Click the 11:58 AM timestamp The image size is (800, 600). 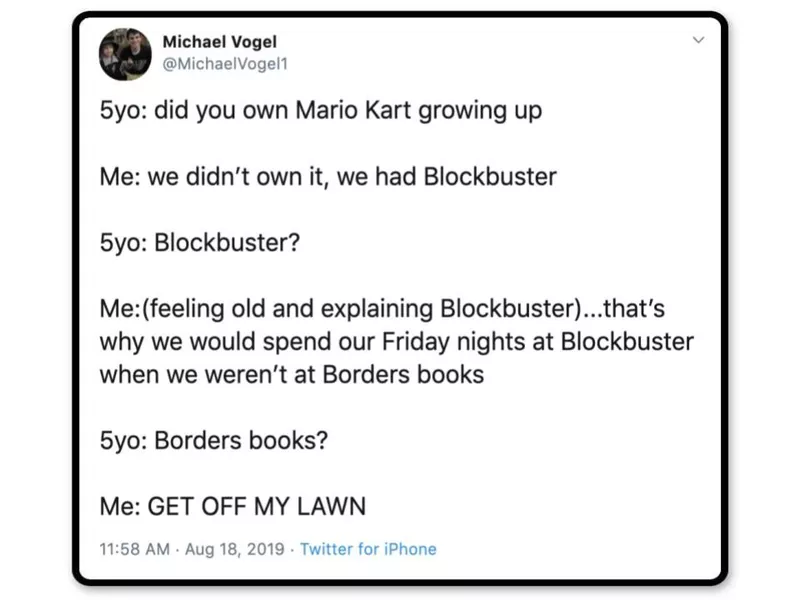pyautogui.click(x=140, y=549)
